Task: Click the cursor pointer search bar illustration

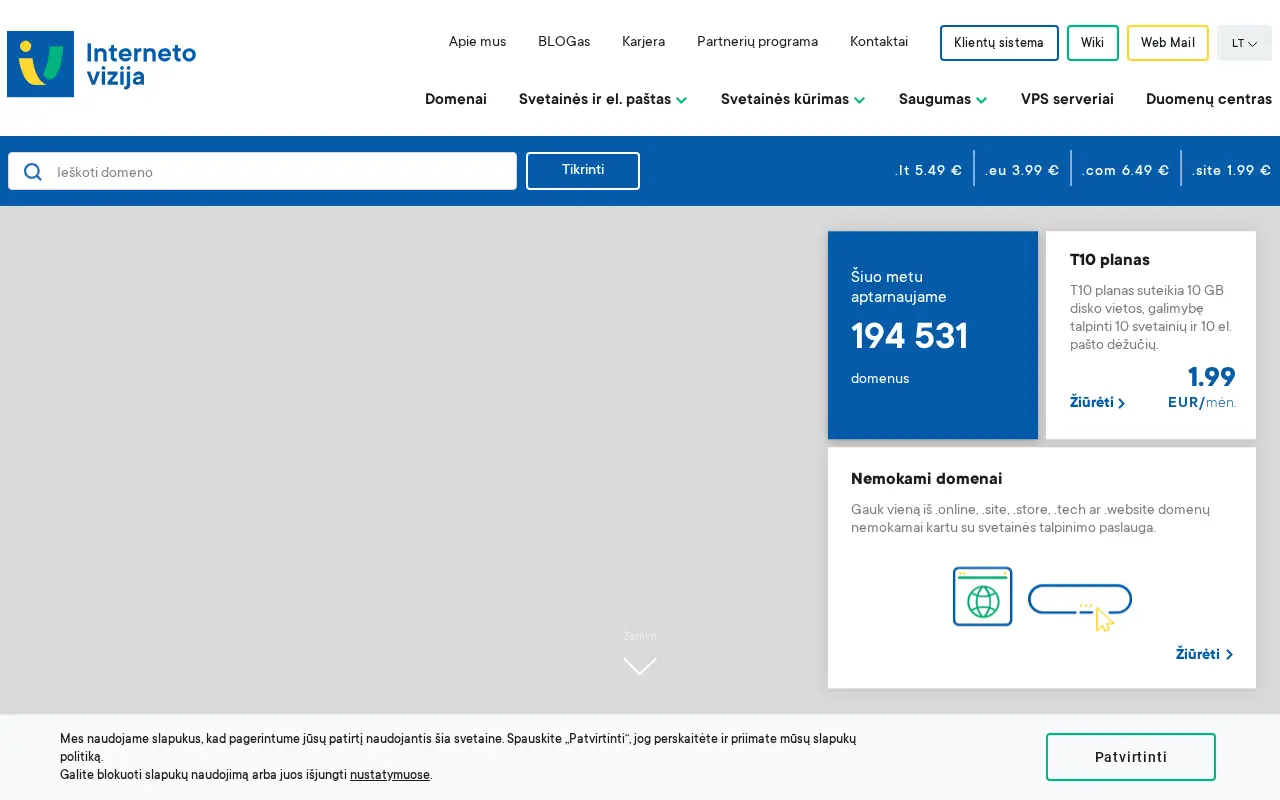Action: [x=1080, y=606]
